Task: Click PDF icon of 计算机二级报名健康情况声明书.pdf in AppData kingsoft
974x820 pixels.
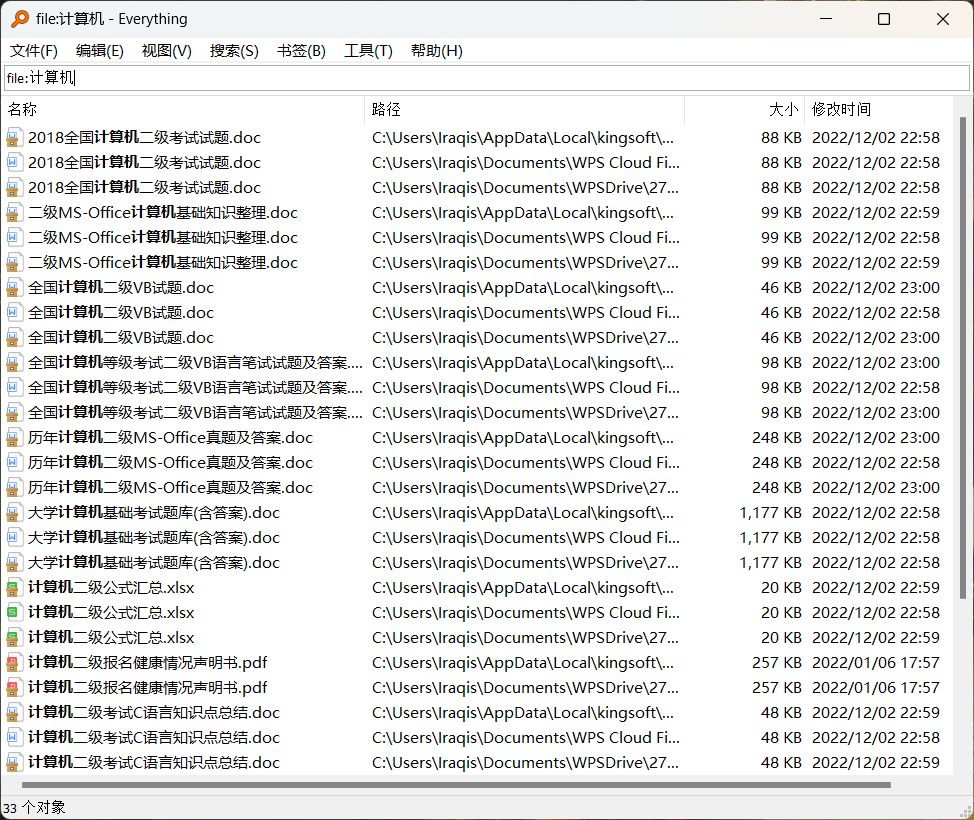Action: (x=13, y=663)
